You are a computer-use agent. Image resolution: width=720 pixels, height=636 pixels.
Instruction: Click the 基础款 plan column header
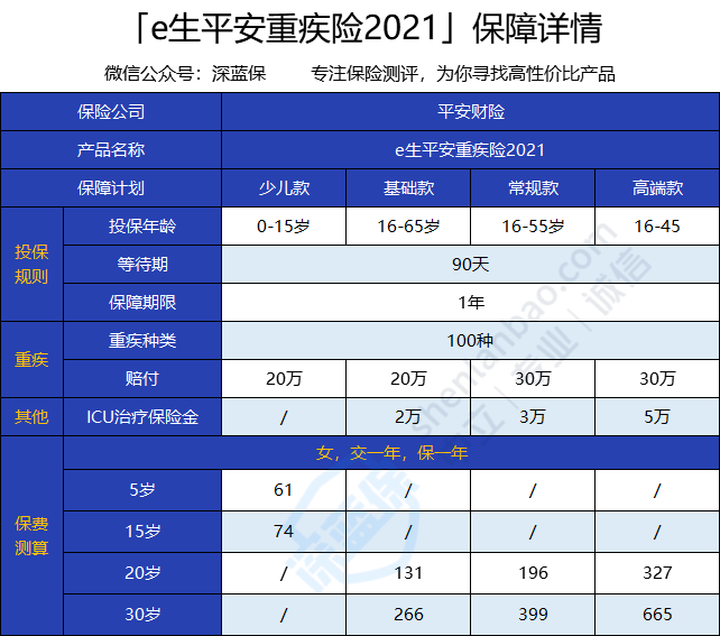pyautogui.click(x=408, y=188)
